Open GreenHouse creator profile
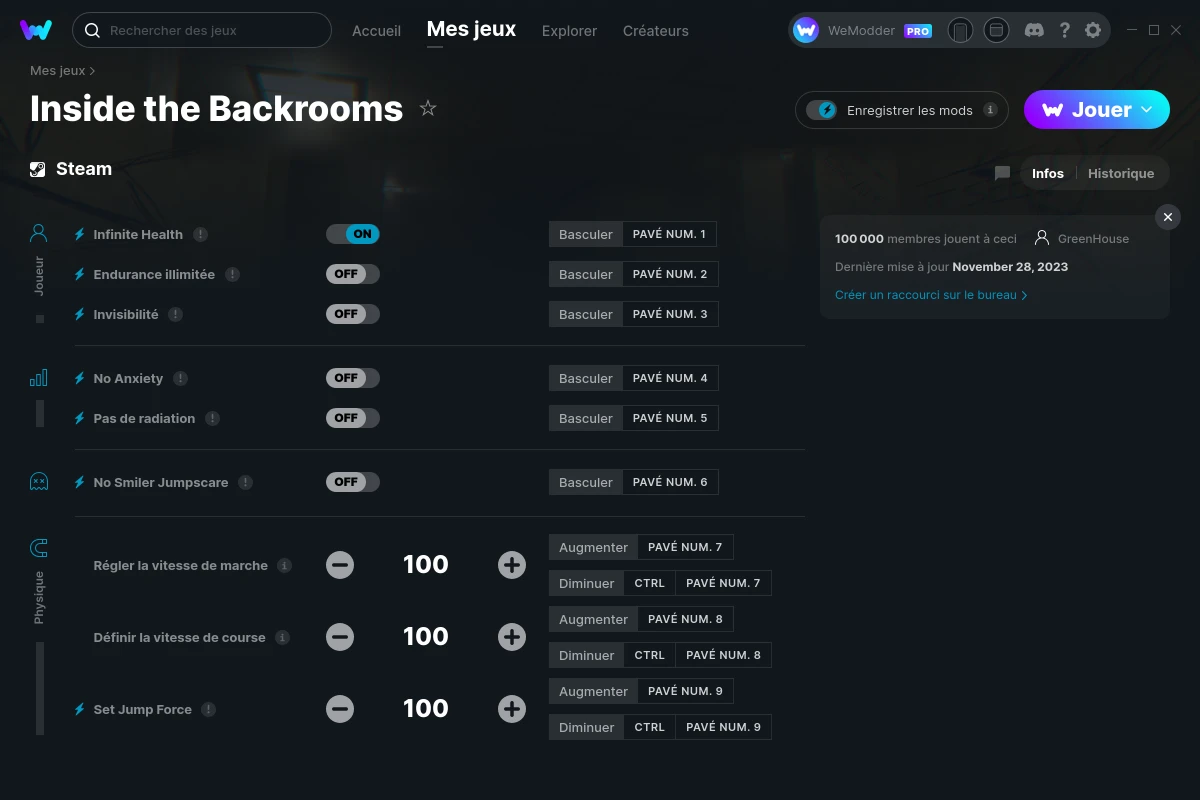Screen dimensions: 1200x800 coord(1083,239)
